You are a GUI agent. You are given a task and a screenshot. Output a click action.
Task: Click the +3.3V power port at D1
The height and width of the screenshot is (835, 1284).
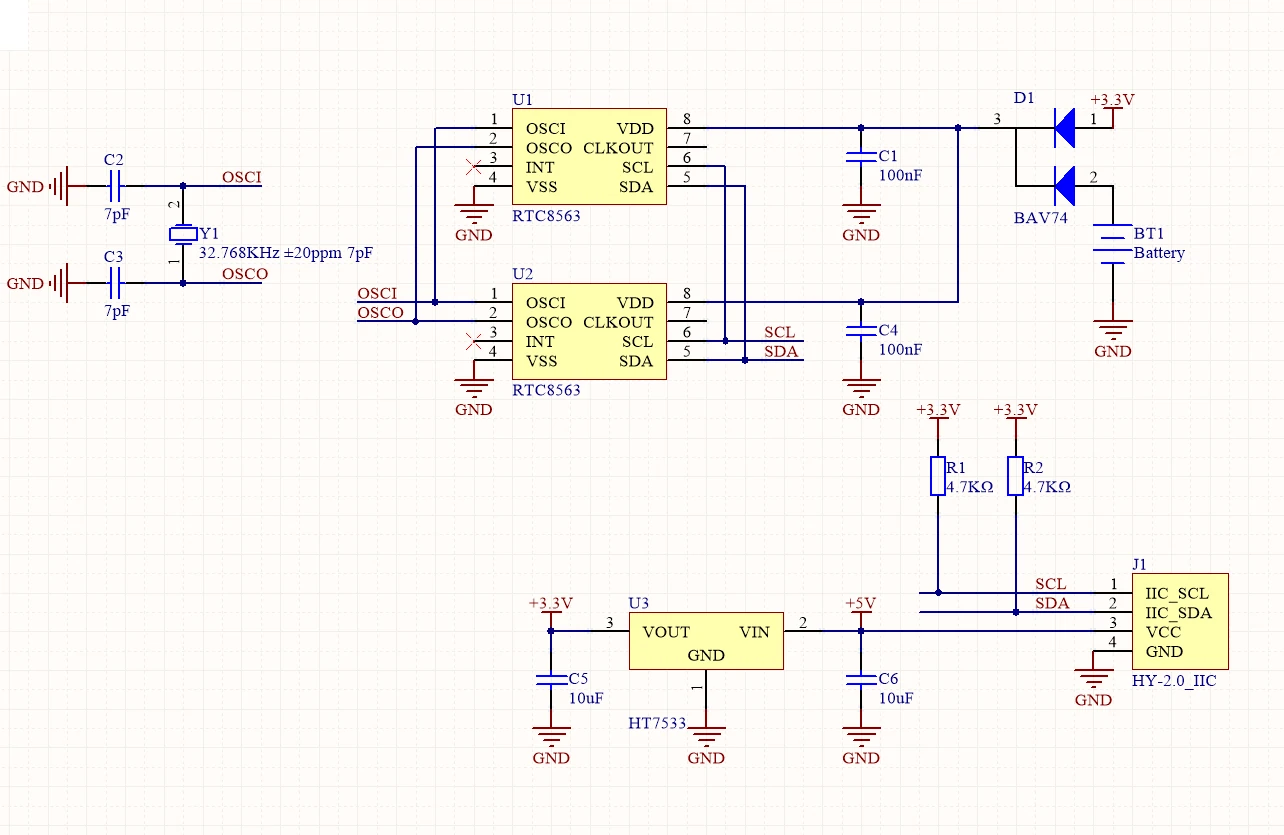pos(1112,101)
